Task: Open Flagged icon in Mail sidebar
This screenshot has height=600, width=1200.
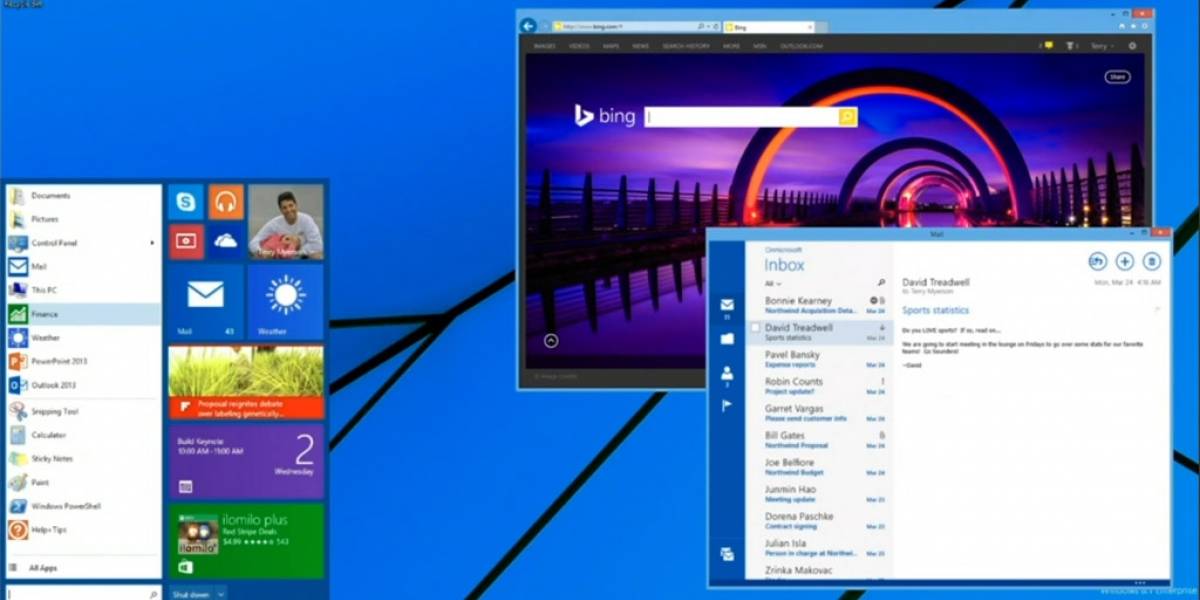Action: pos(727,405)
